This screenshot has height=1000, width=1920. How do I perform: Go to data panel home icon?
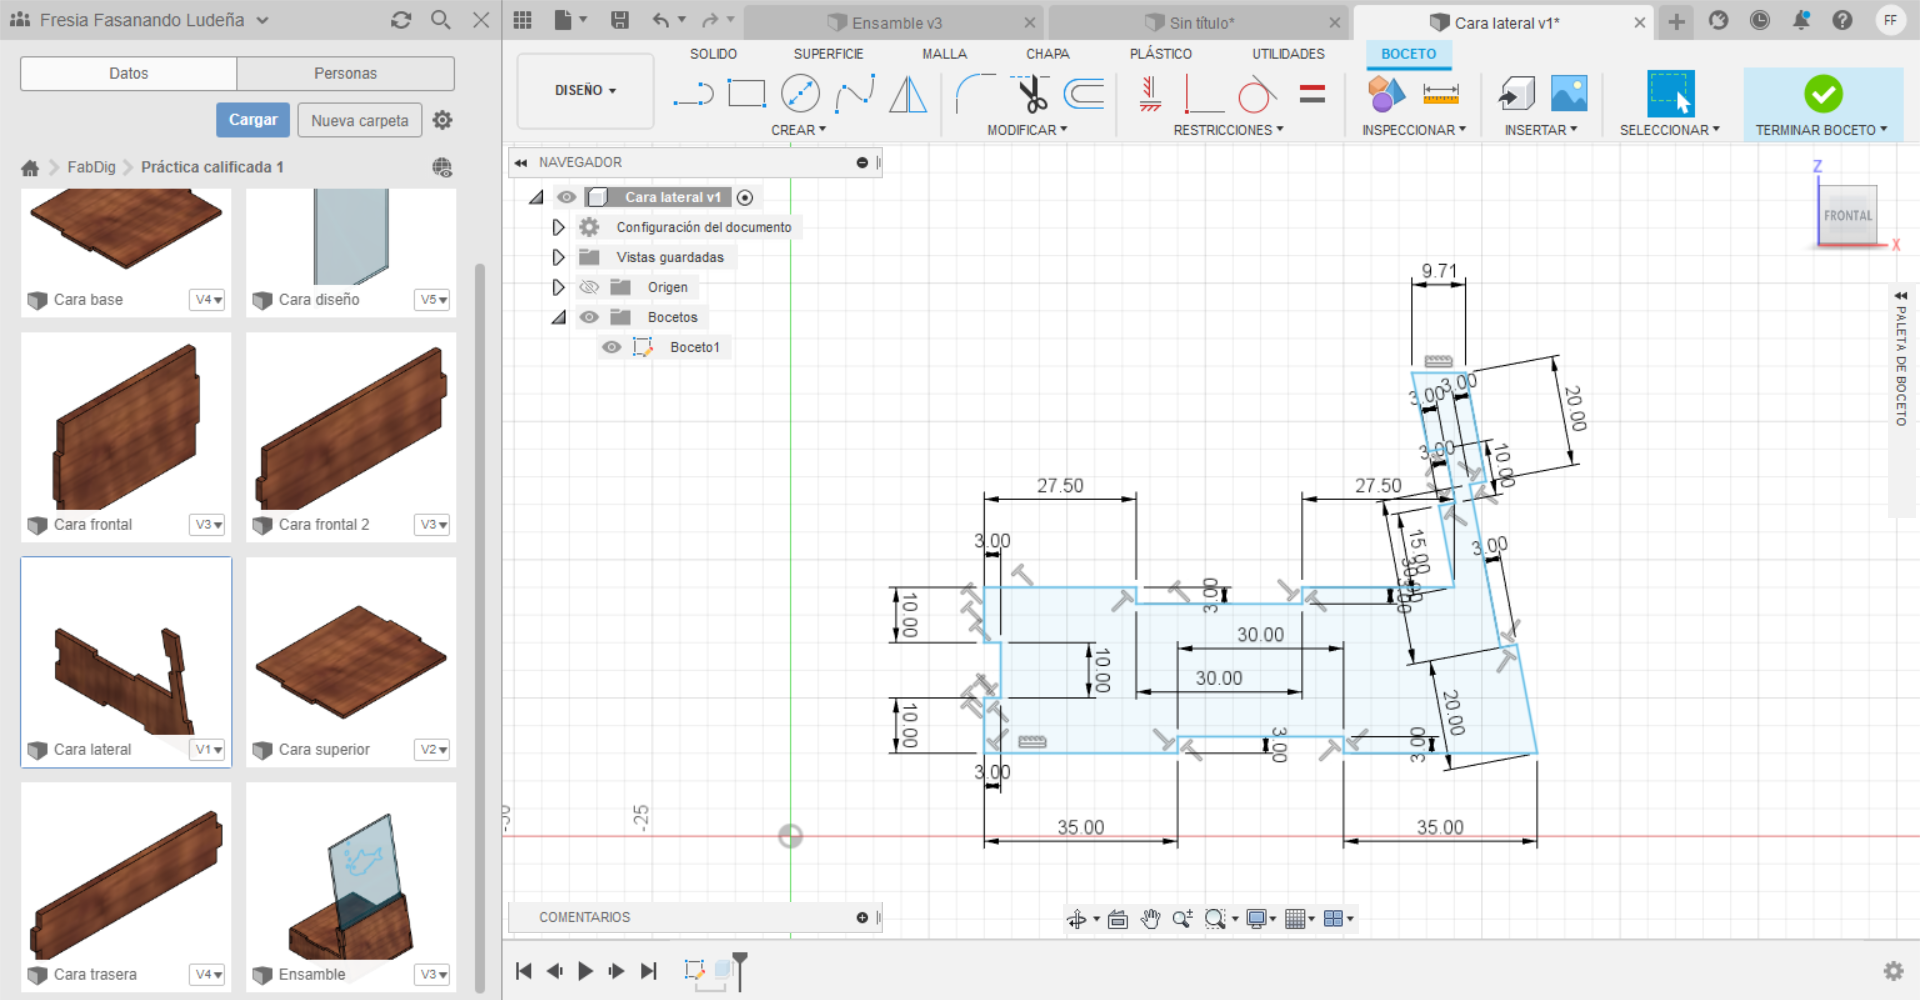[x=30, y=167]
